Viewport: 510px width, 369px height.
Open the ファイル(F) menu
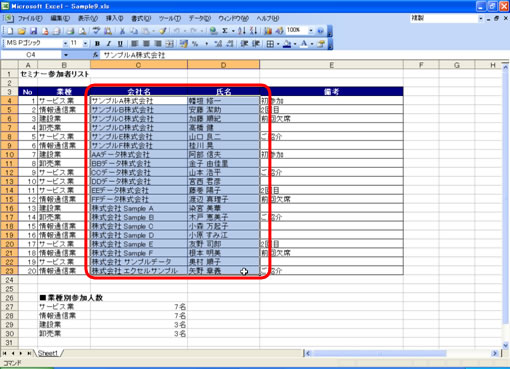tap(30, 18)
